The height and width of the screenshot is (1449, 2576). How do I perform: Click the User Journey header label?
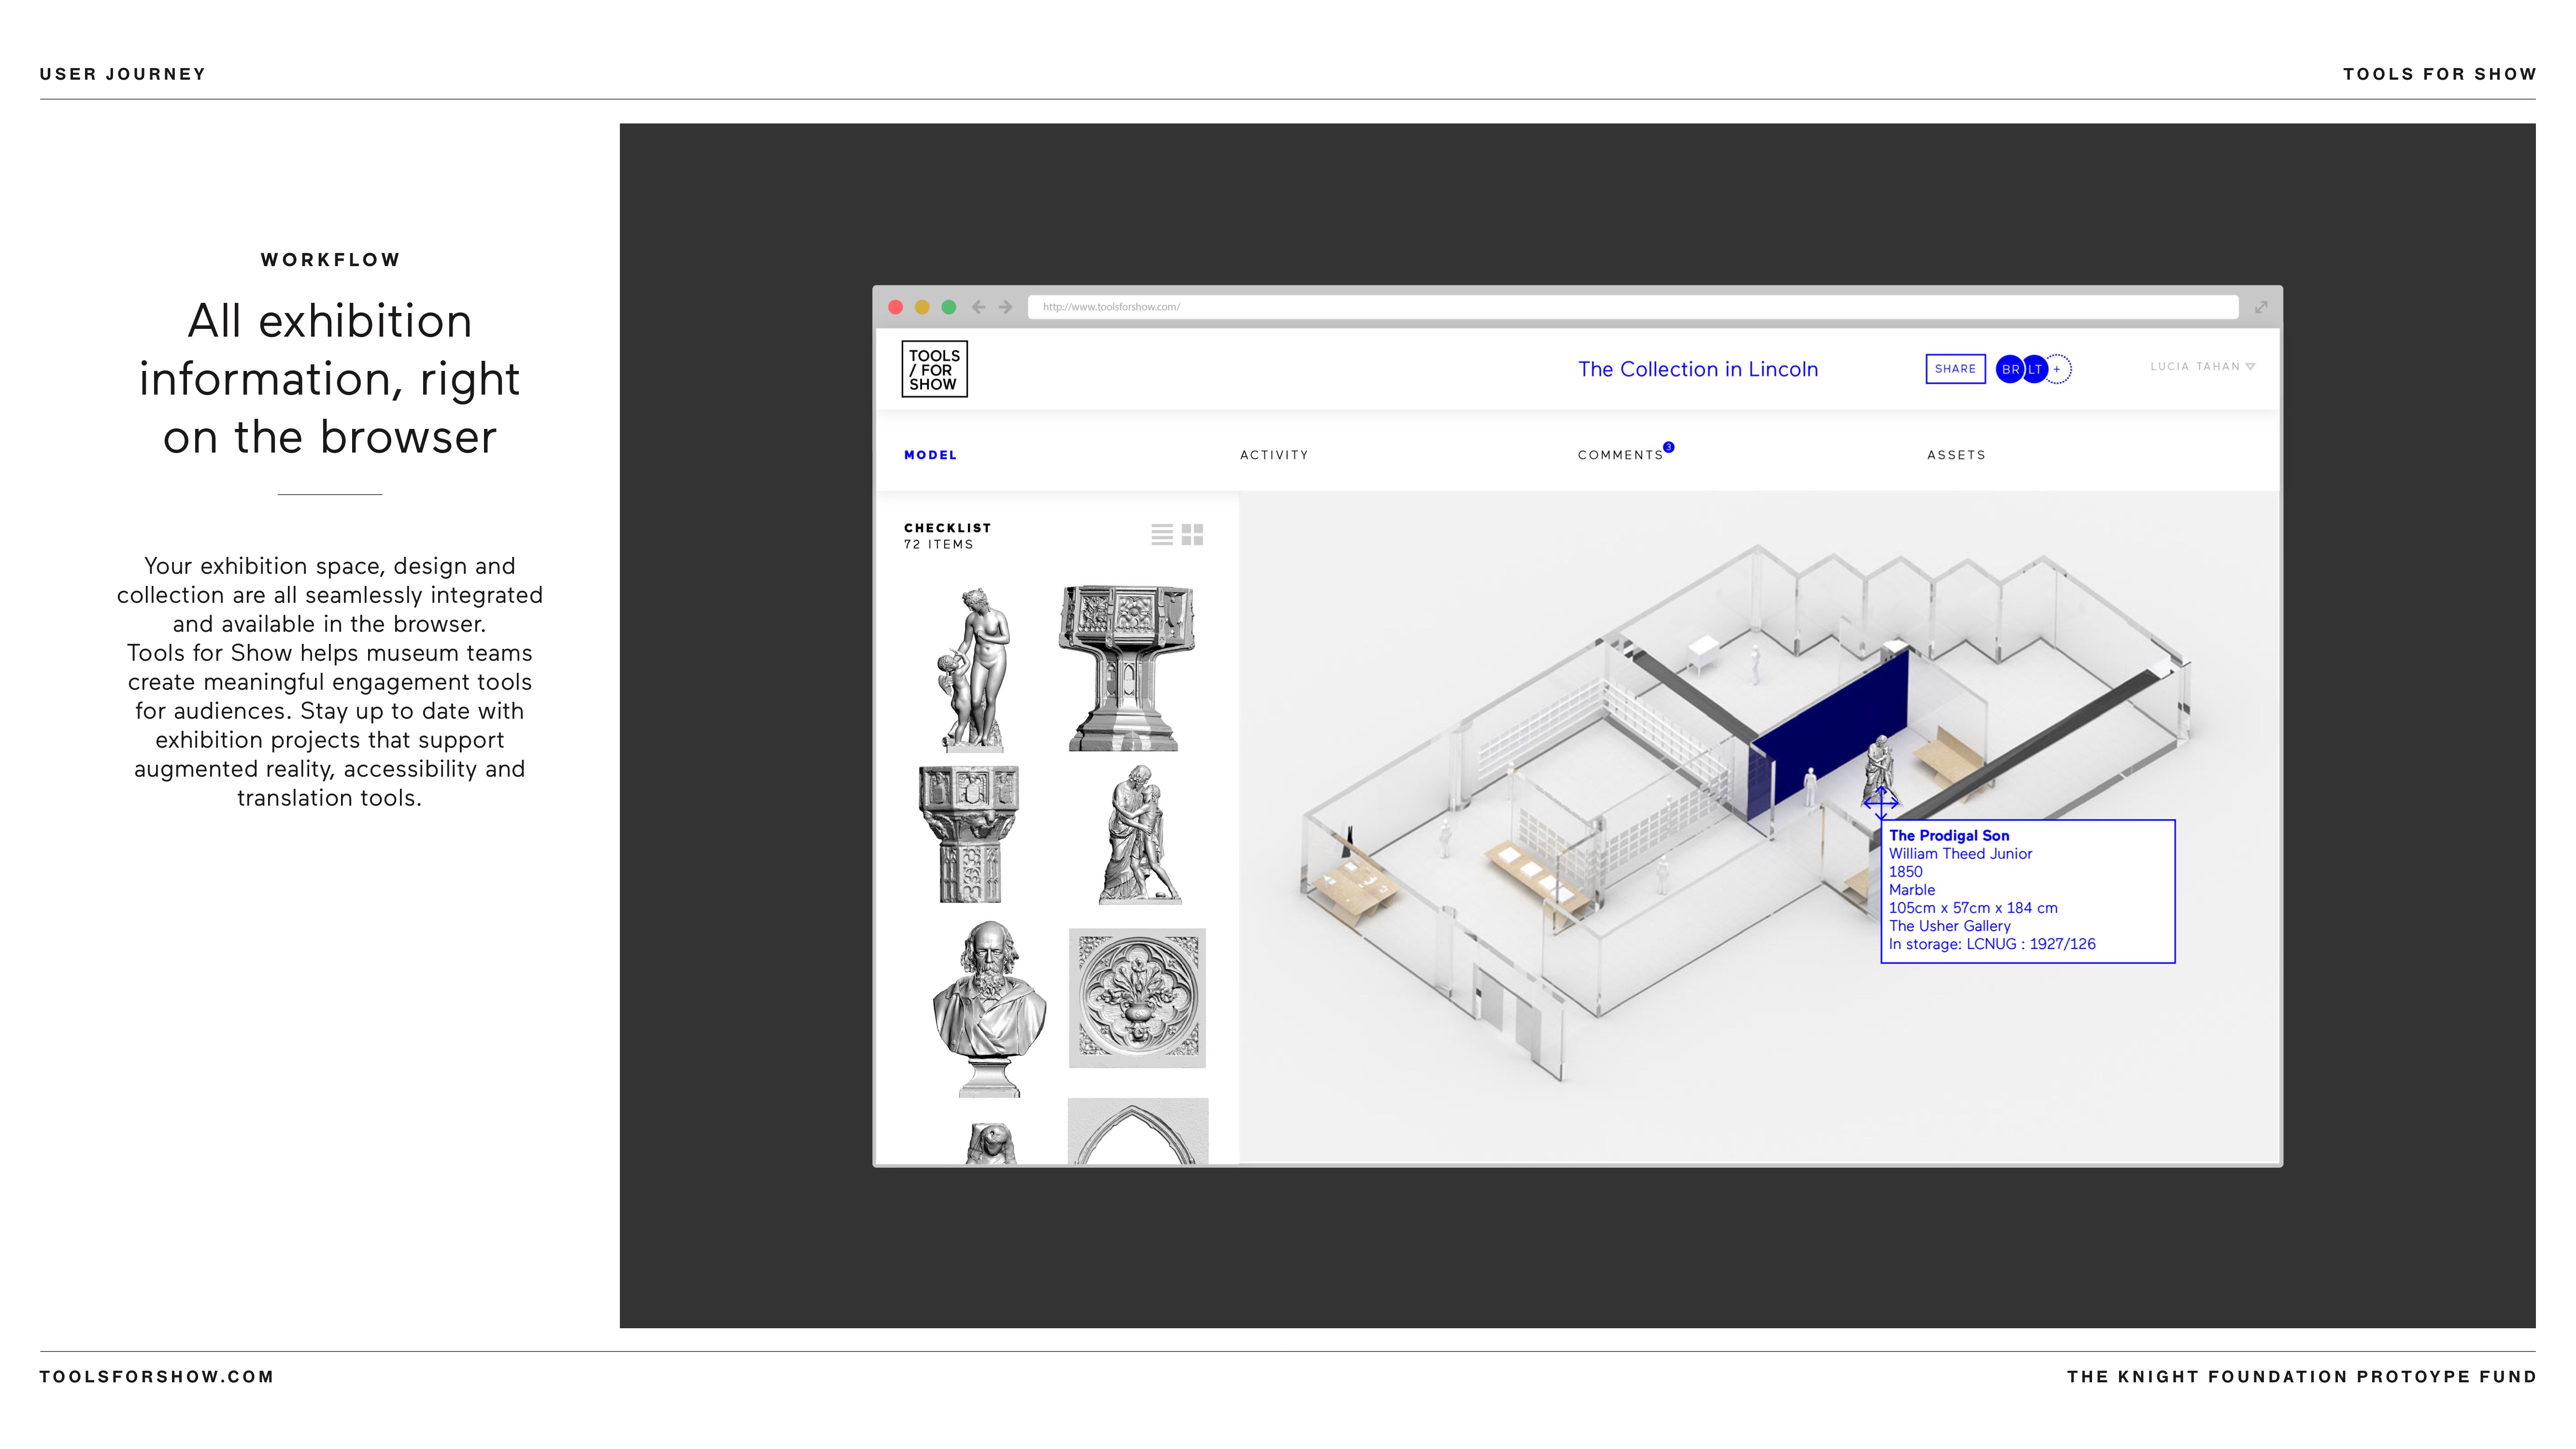click(x=123, y=74)
